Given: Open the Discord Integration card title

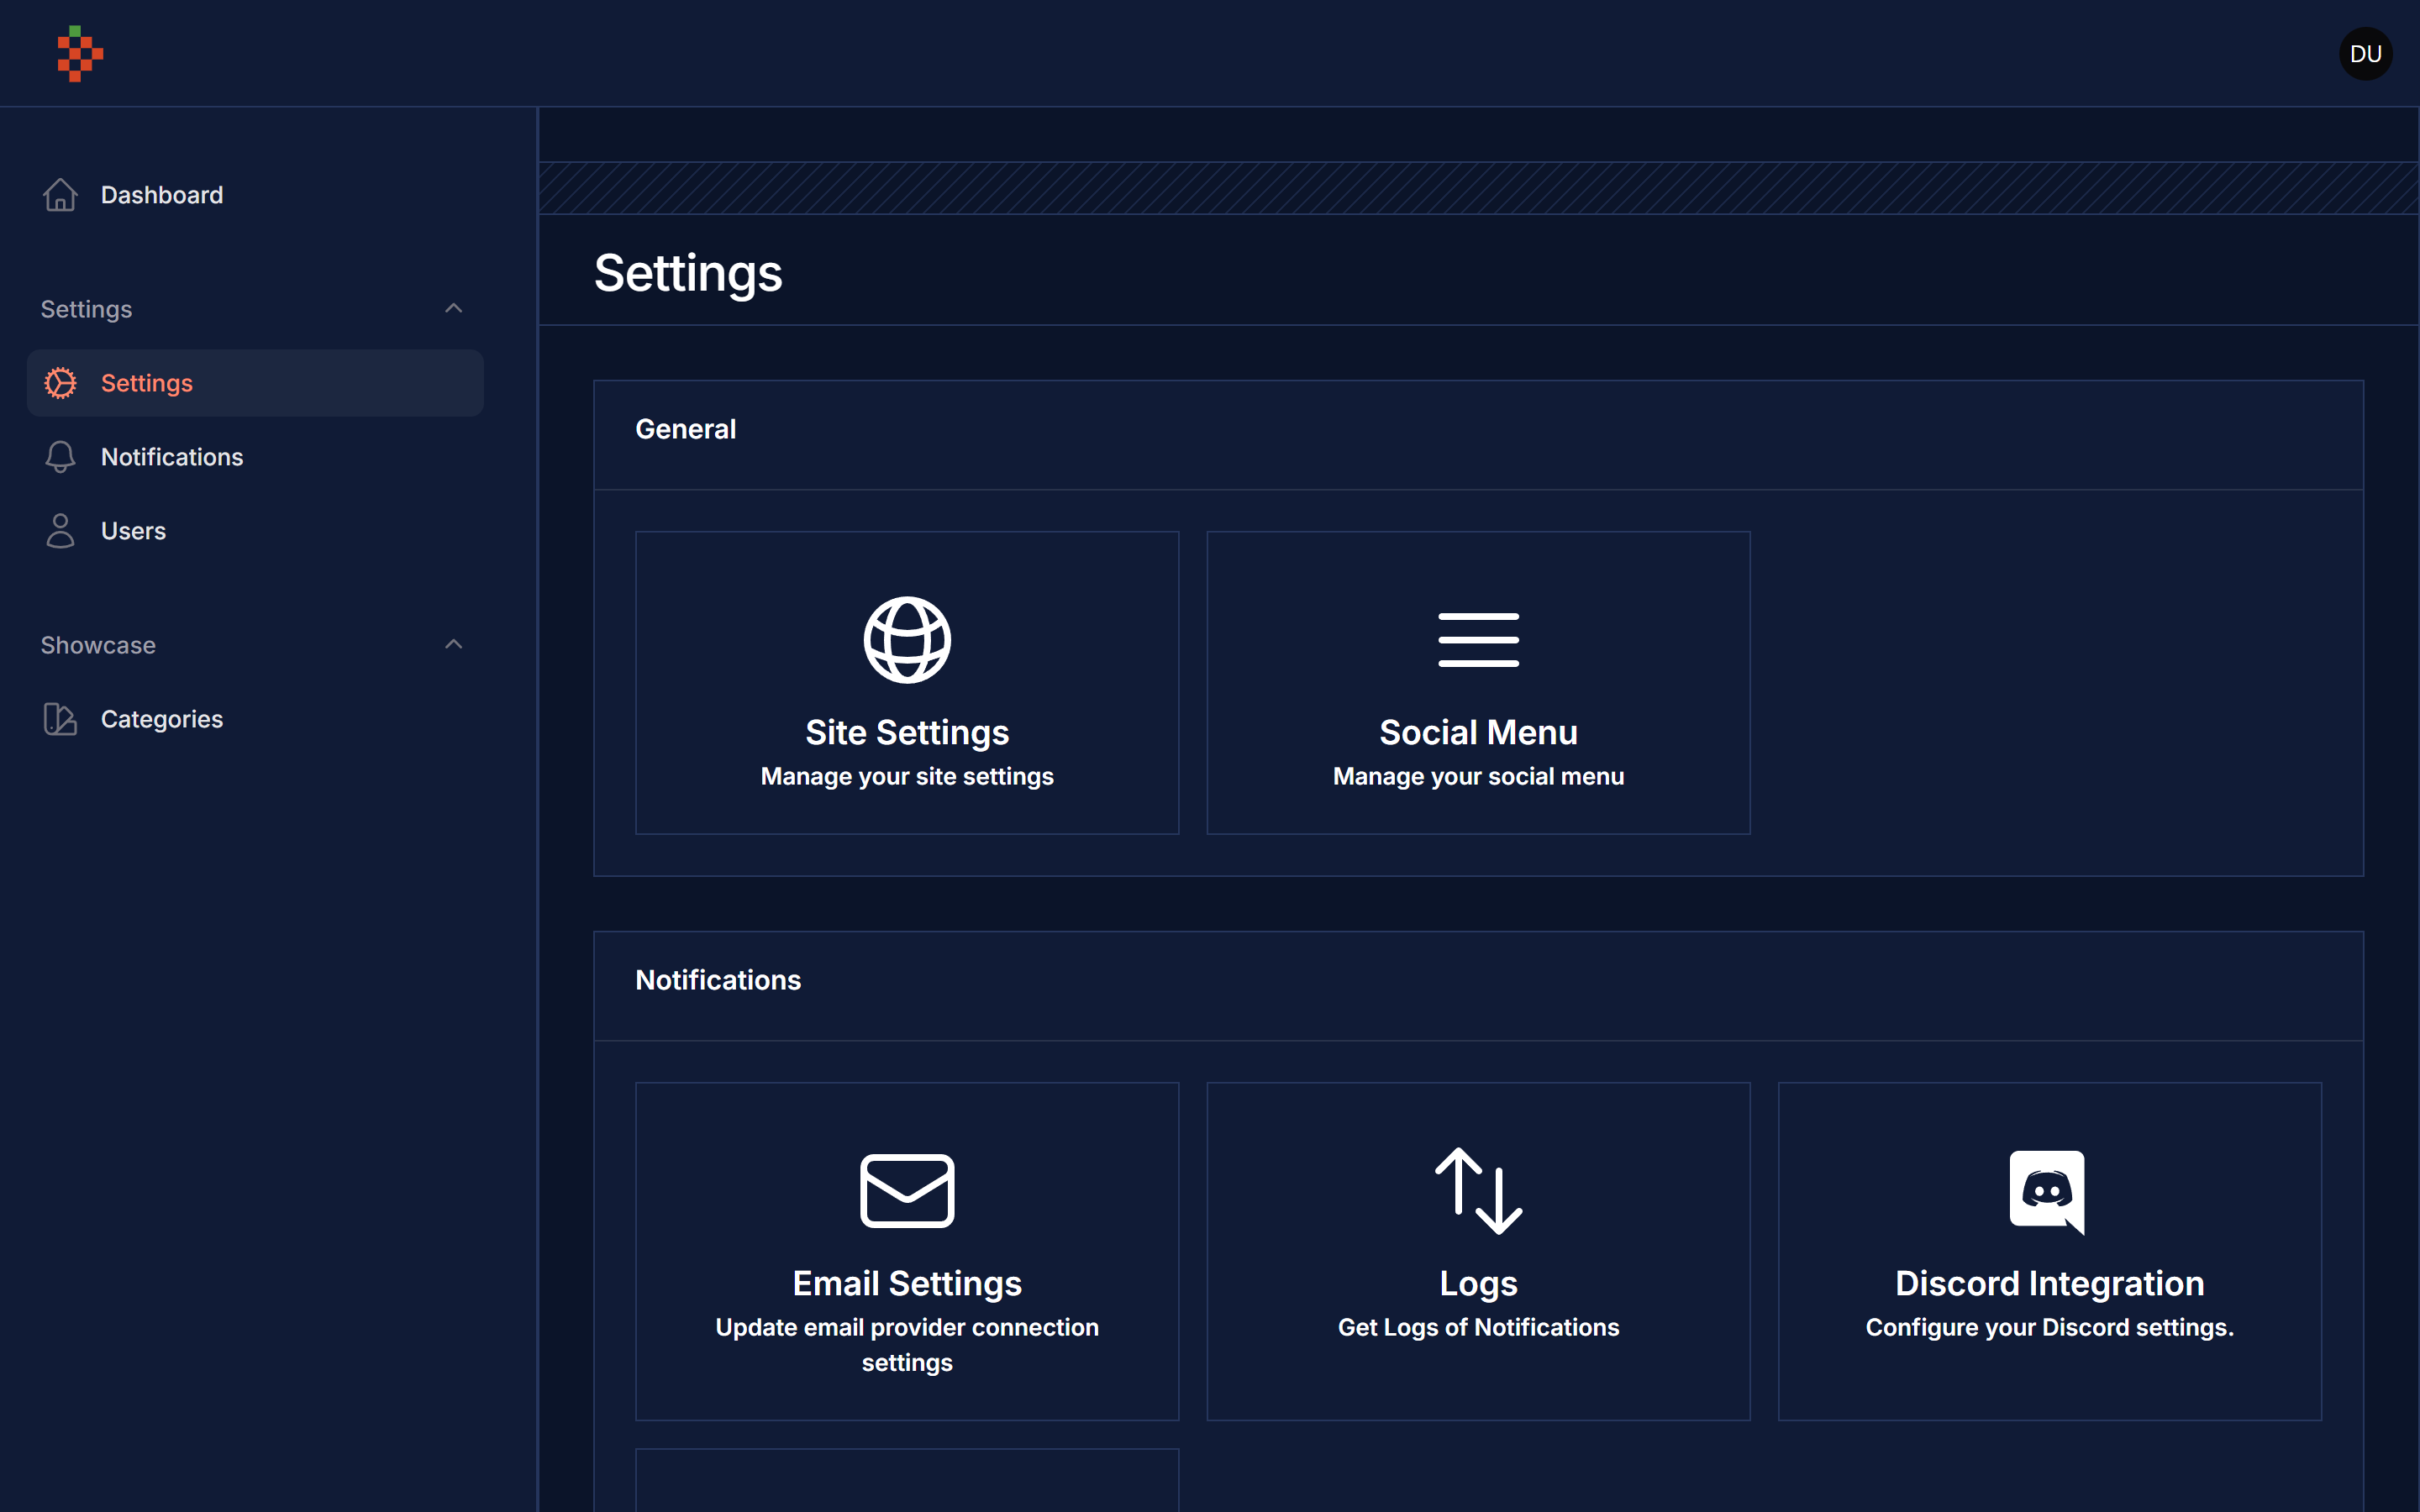Looking at the screenshot, I should coord(2049,1284).
